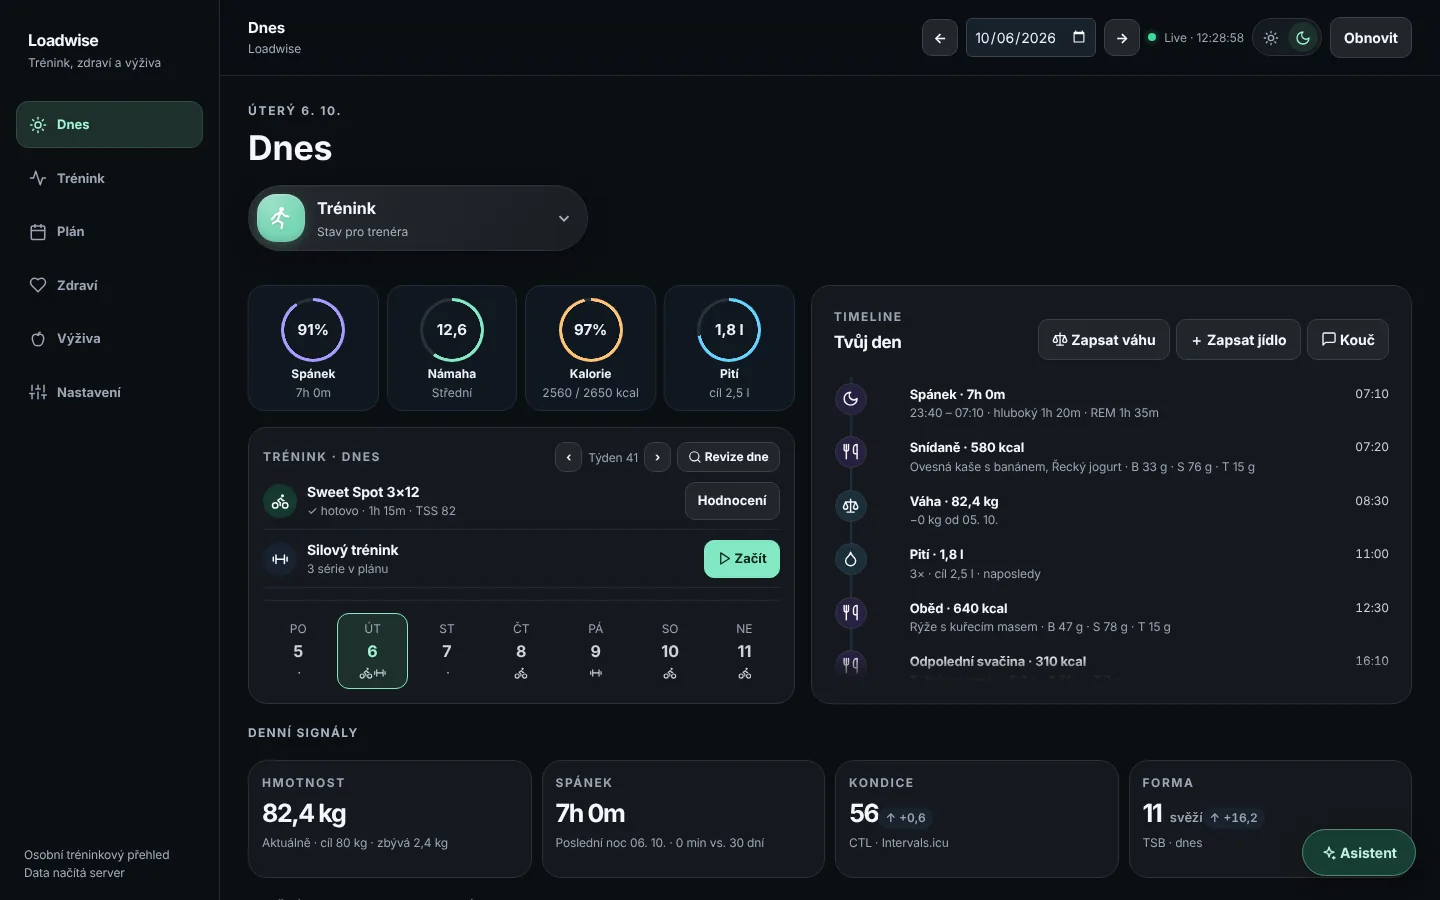Open the Pití 1,8 l ring card

pos(729,348)
